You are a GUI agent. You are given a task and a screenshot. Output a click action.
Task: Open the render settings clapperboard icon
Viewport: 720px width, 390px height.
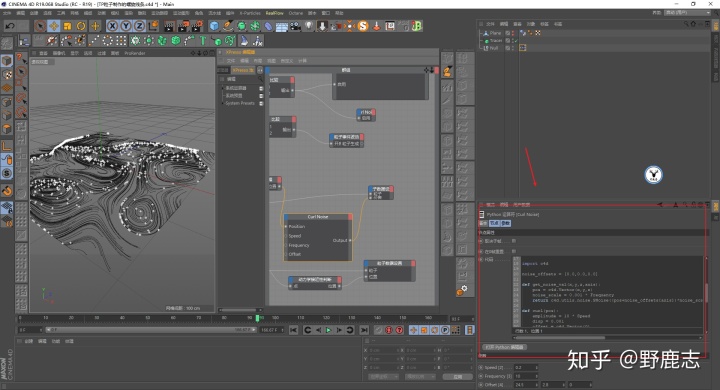point(197,26)
